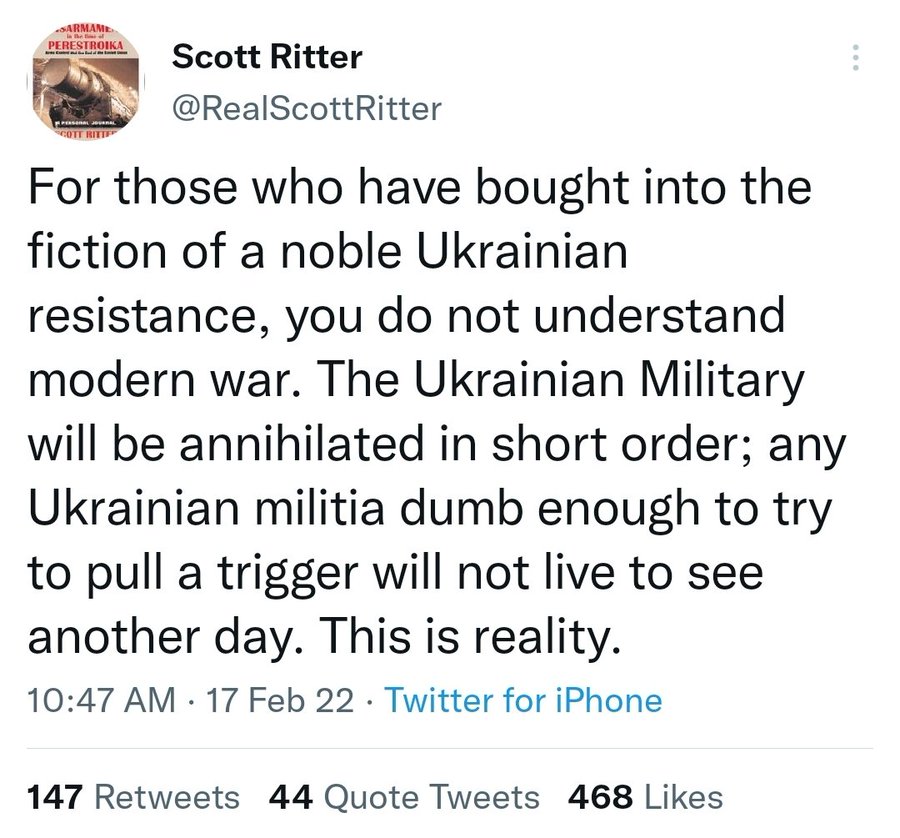
Task: Open Scott Ritter's profile picture
Action: click(86, 80)
